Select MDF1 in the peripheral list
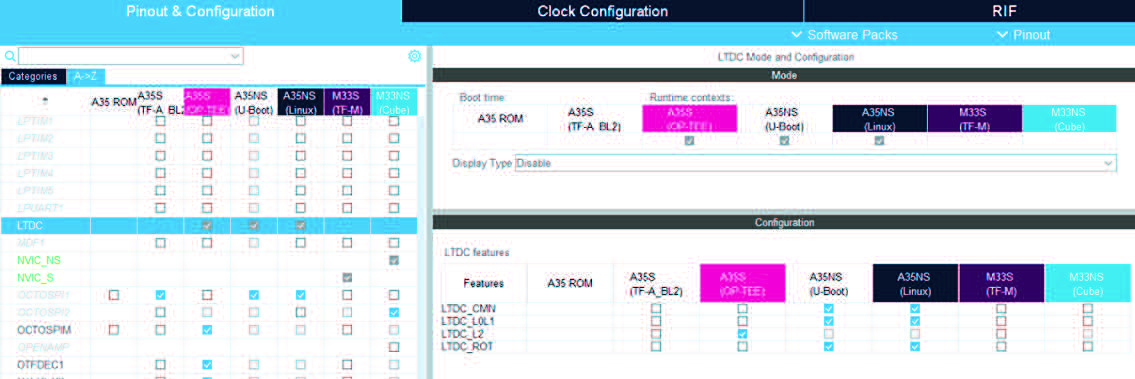 tap(30, 243)
